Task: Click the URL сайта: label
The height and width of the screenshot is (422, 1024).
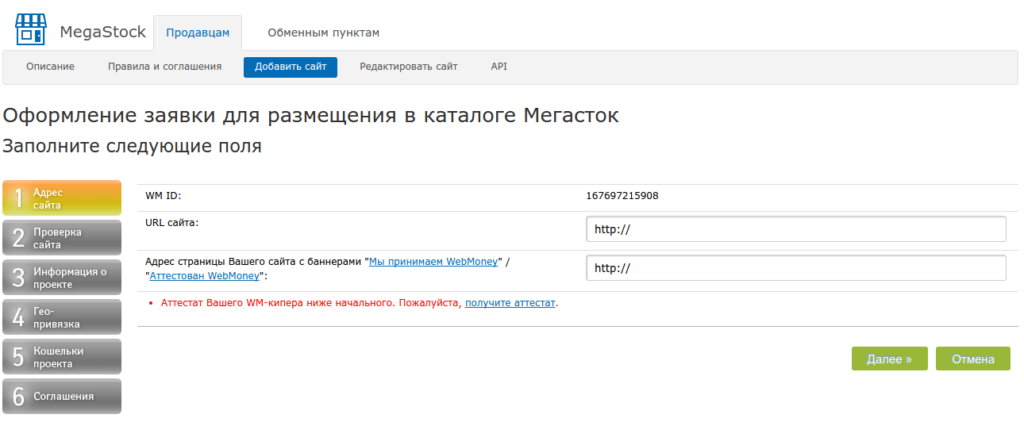Action: coord(172,222)
